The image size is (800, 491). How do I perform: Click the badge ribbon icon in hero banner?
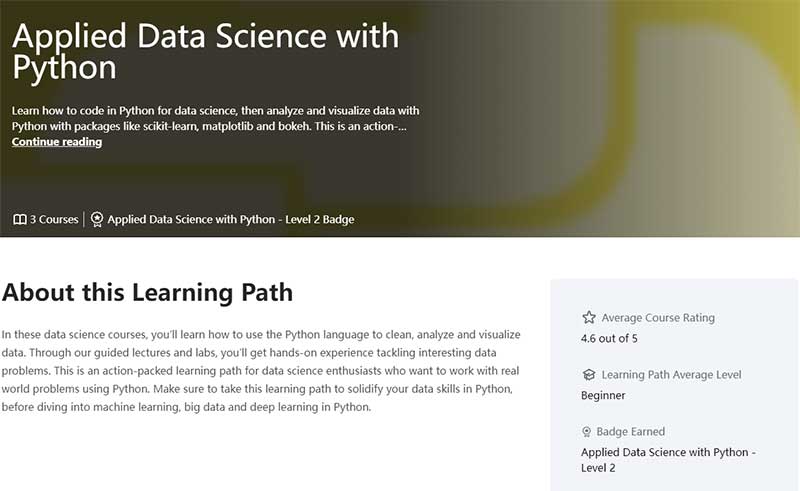coord(97,220)
